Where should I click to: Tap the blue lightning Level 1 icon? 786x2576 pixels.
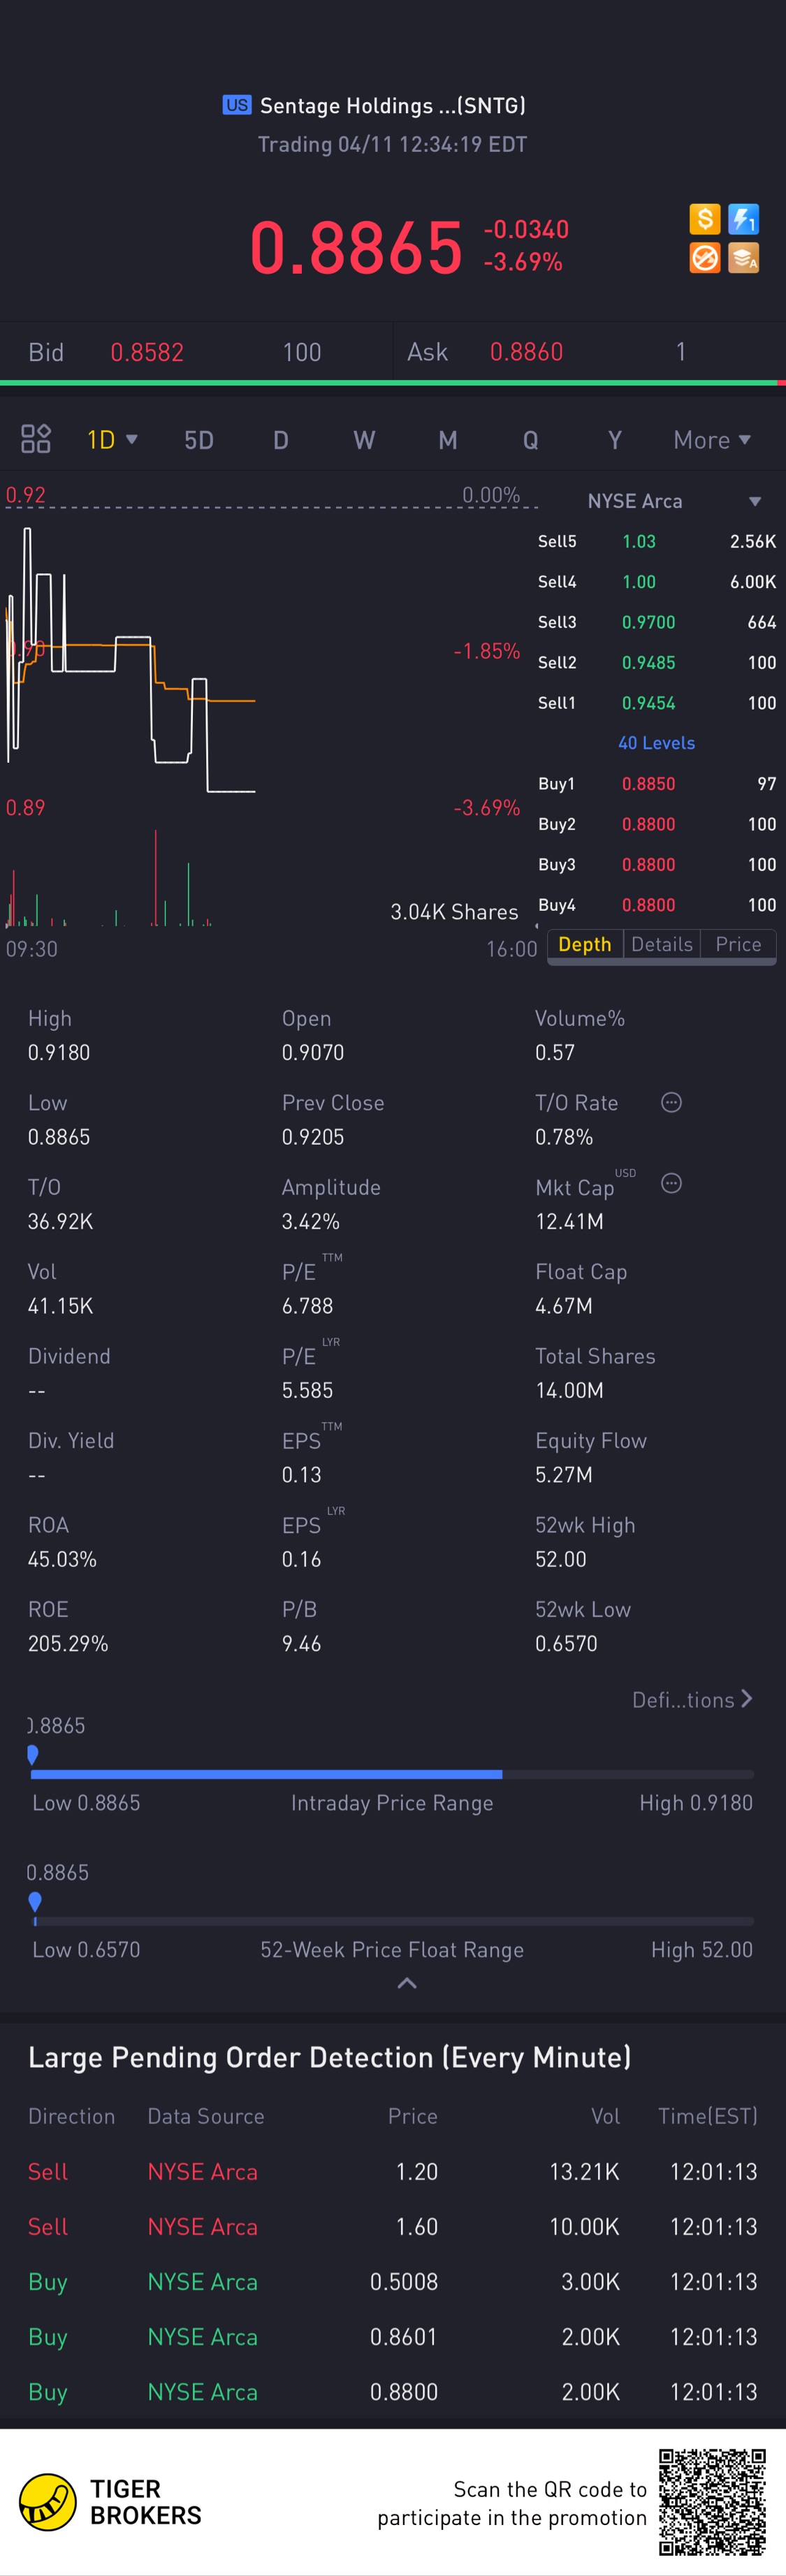(x=743, y=219)
